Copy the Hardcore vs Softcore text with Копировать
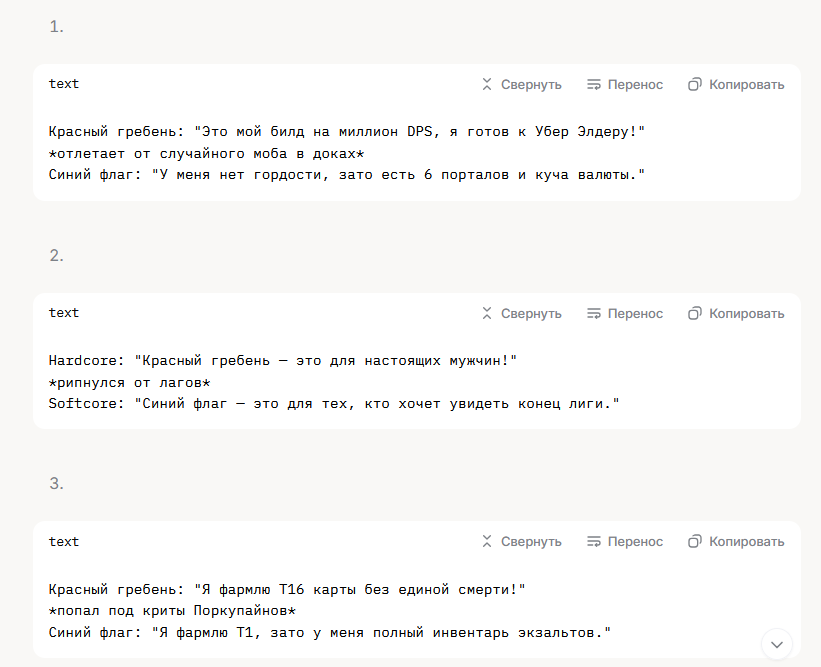This screenshot has width=821, height=667. 736,313
